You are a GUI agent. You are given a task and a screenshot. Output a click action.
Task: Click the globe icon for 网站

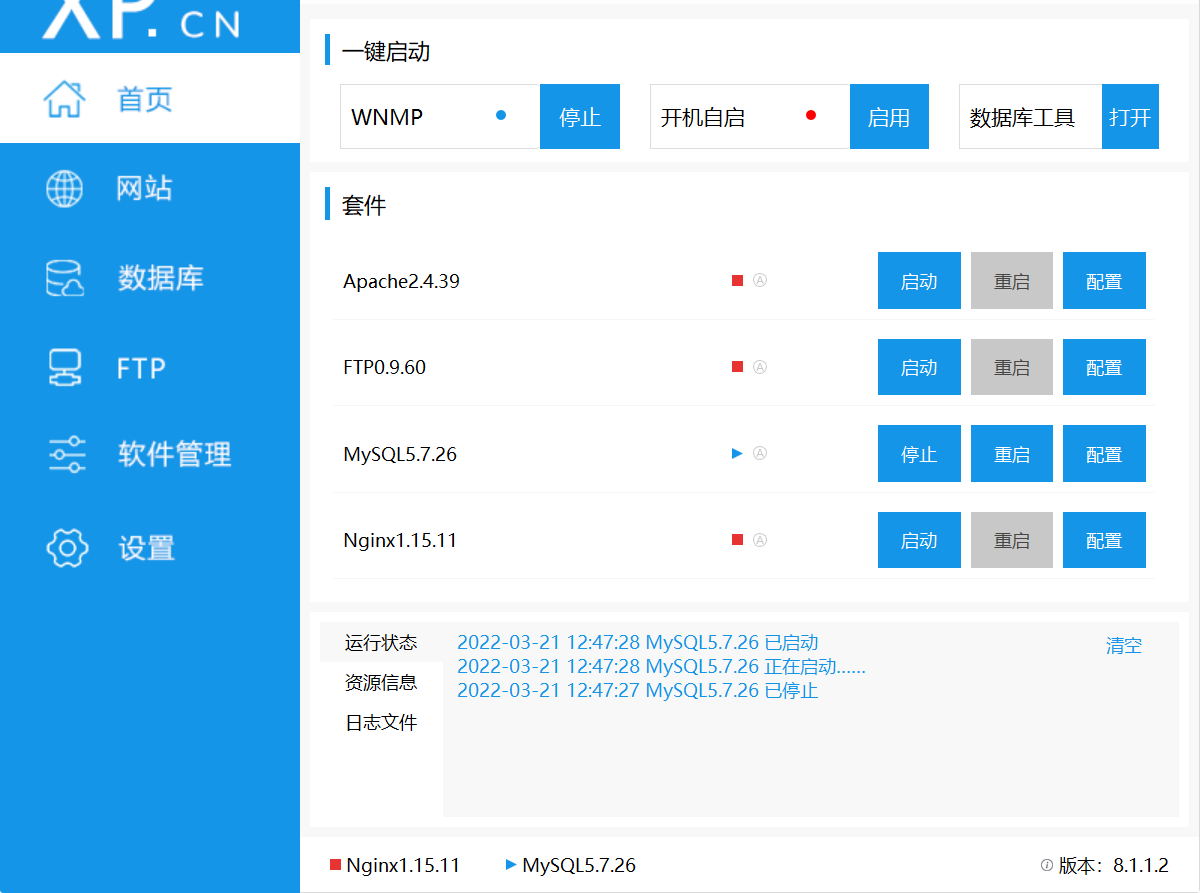coord(65,188)
